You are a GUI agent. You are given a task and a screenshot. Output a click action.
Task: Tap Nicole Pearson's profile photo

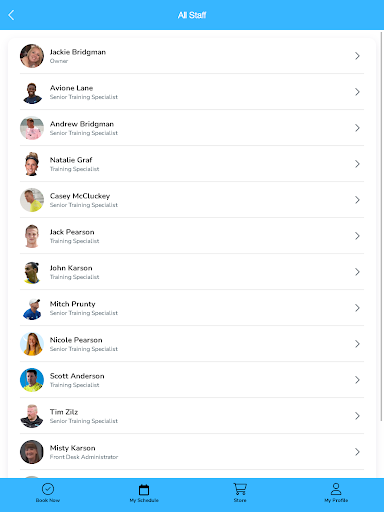[32, 344]
